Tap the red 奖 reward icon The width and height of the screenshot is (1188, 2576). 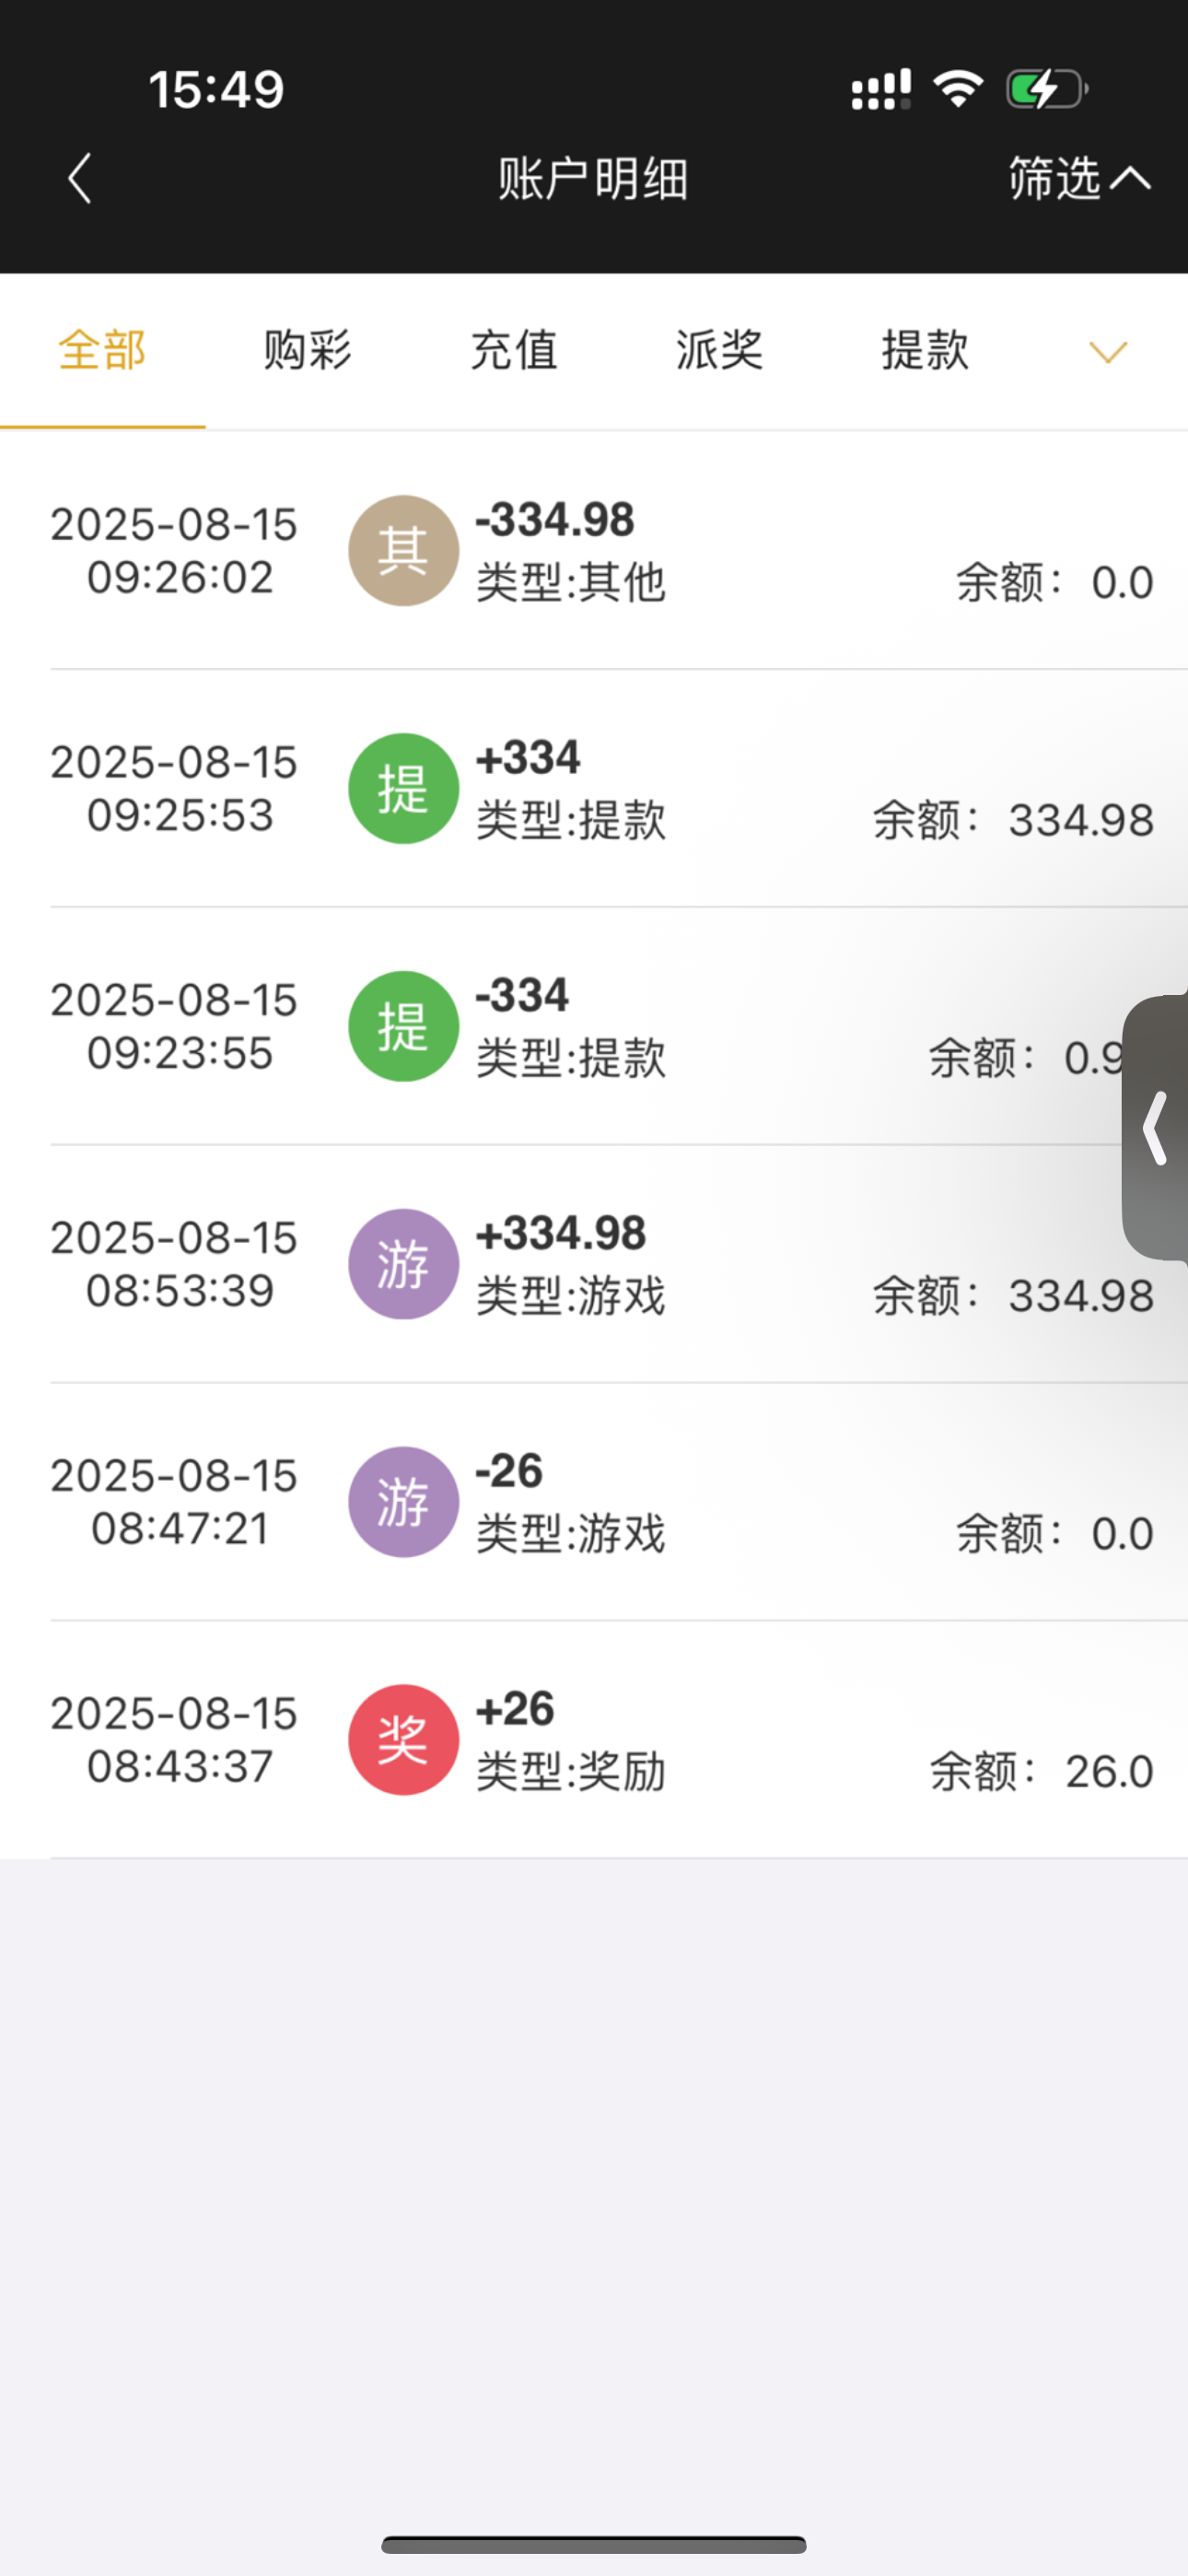(403, 1740)
